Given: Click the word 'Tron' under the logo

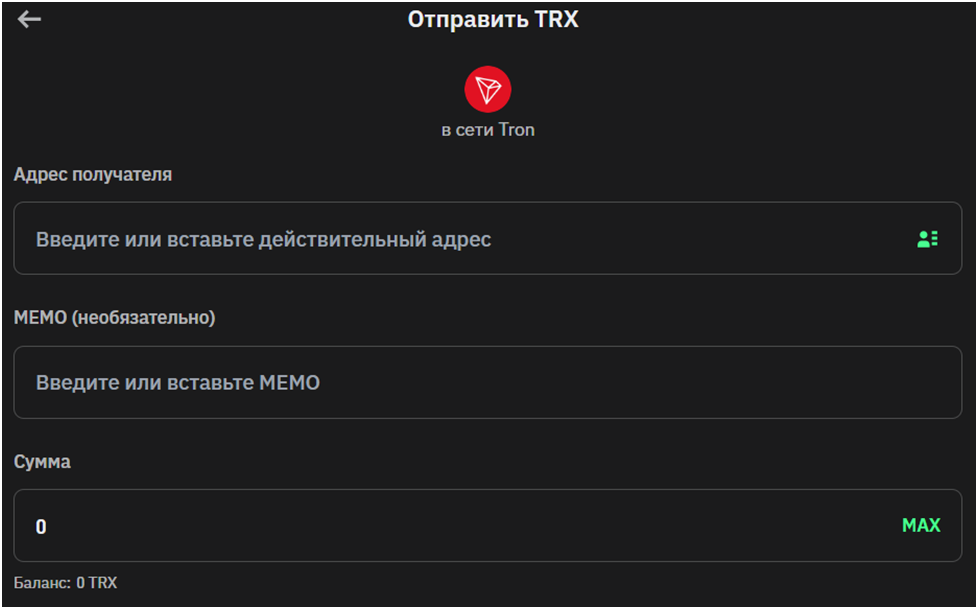Looking at the screenshot, I should point(516,130).
